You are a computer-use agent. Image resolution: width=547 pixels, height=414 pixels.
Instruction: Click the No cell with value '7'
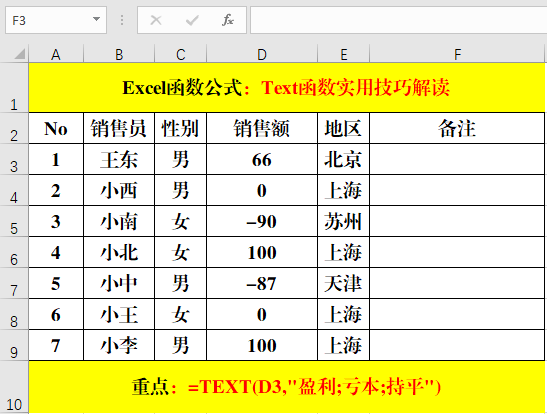click(56, 345)
